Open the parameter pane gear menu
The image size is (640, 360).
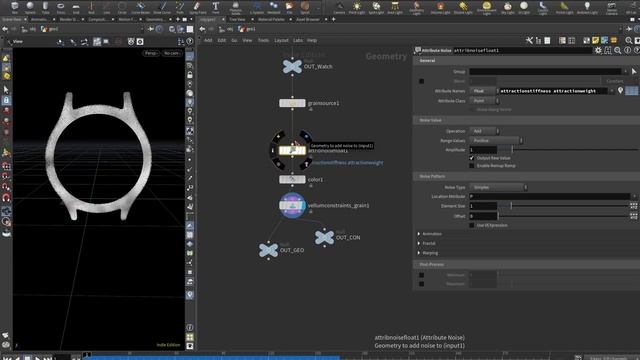(x=598, y=50)
